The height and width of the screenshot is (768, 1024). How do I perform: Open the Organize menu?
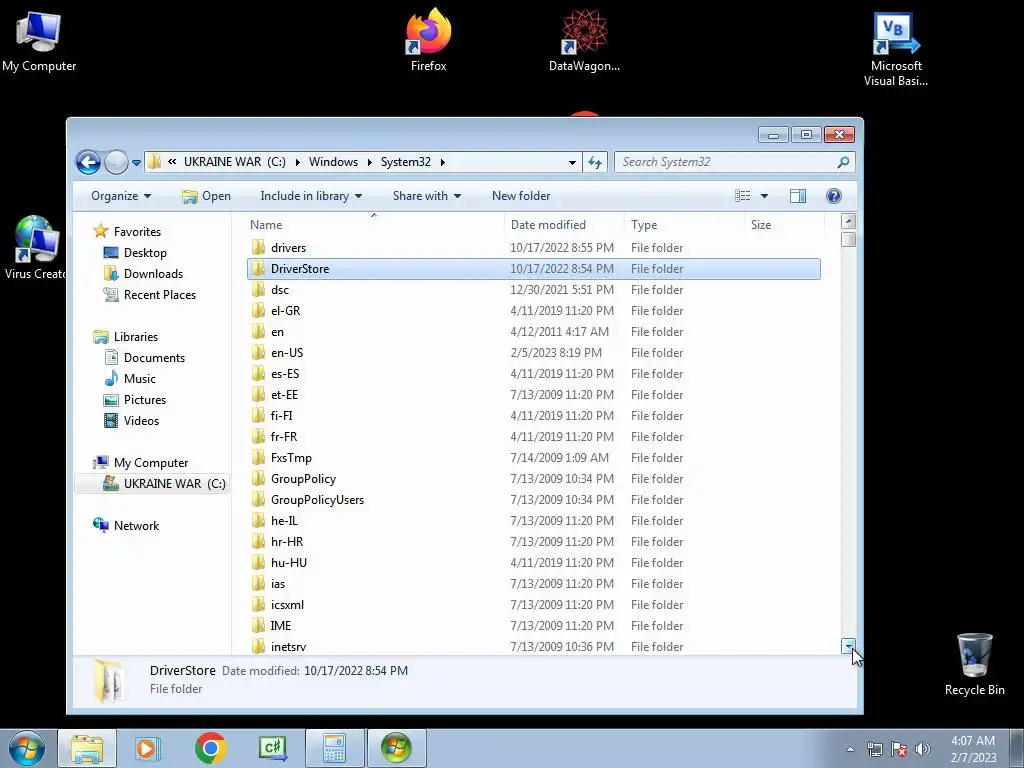click(121, 196)
